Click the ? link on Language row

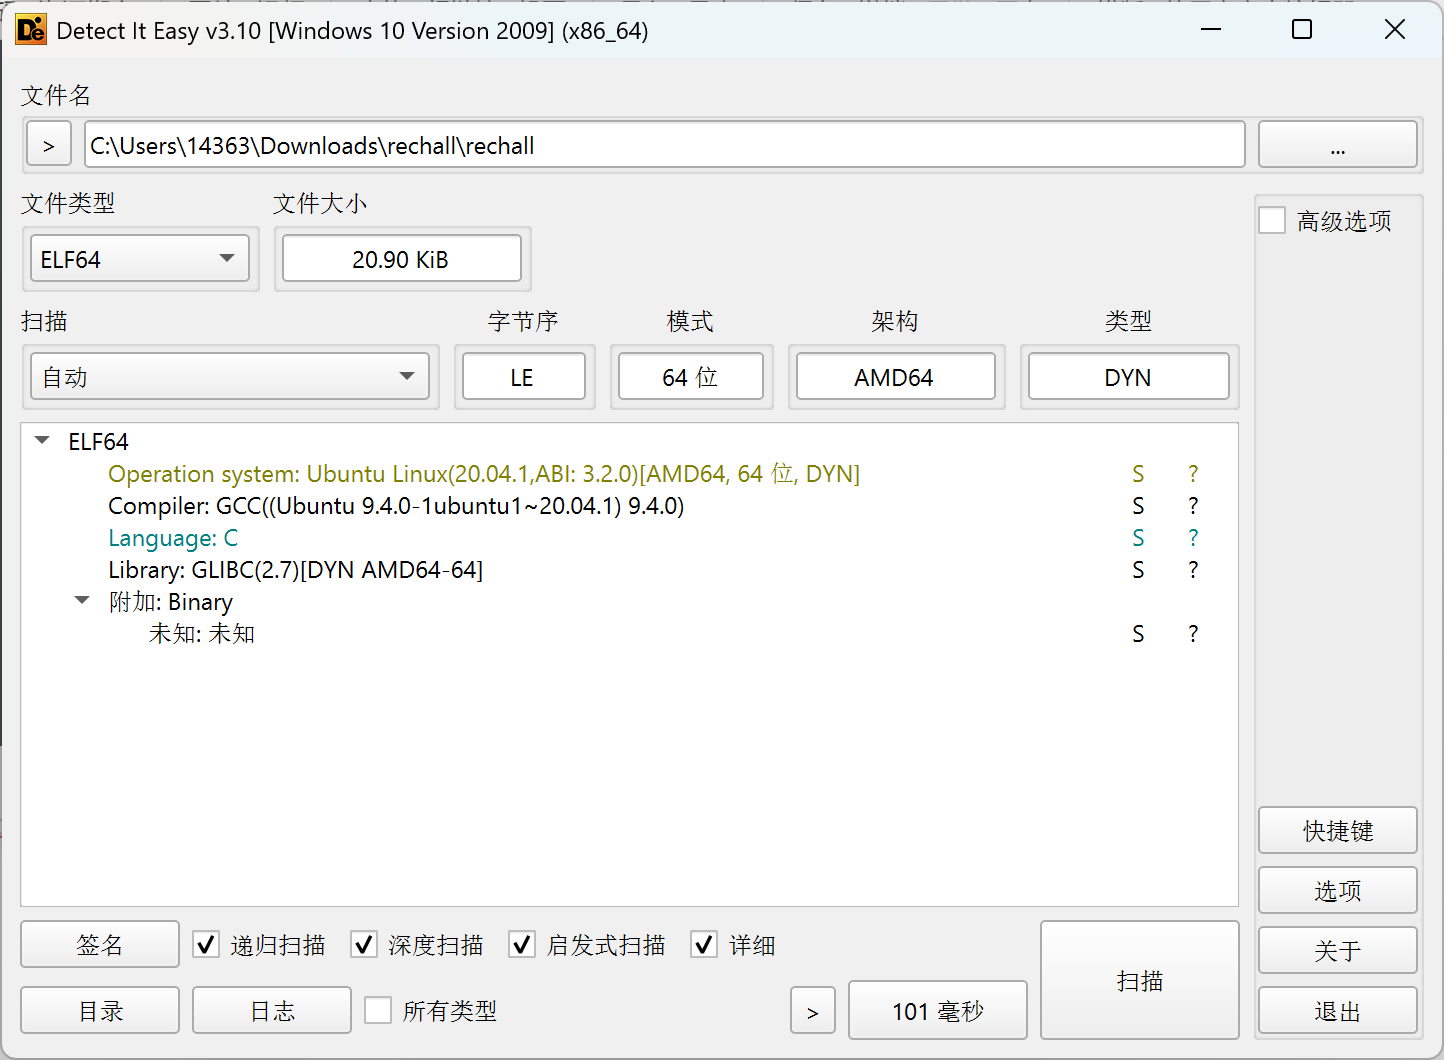1193,538
